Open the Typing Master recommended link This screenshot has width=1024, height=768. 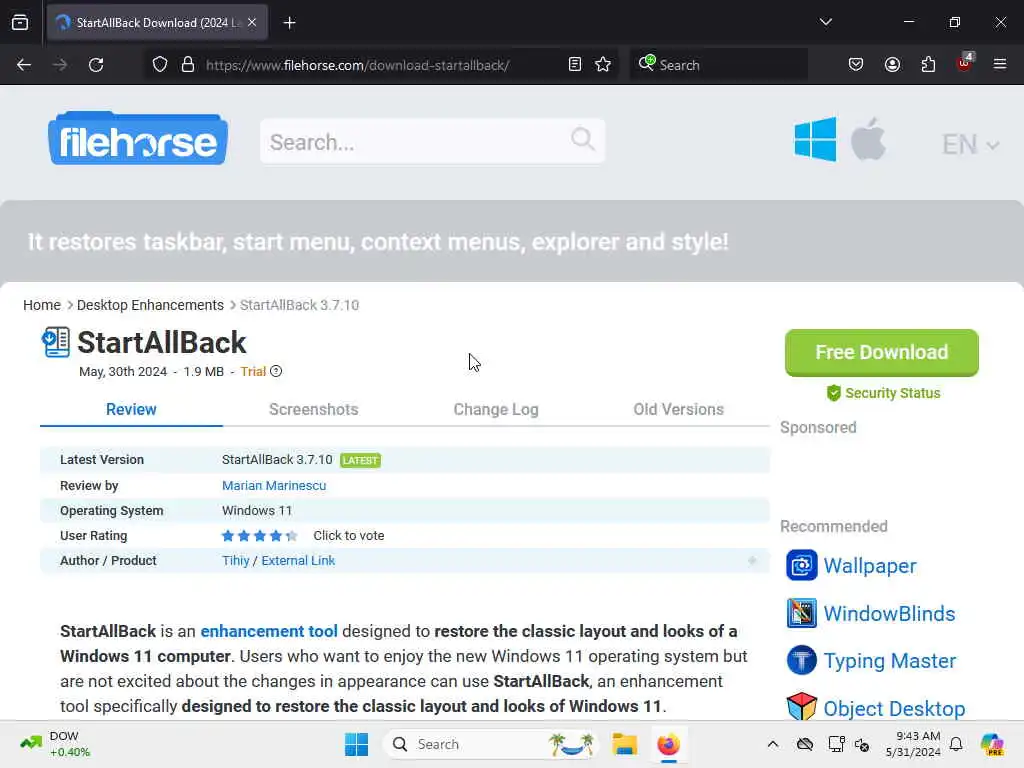[889, 660]
